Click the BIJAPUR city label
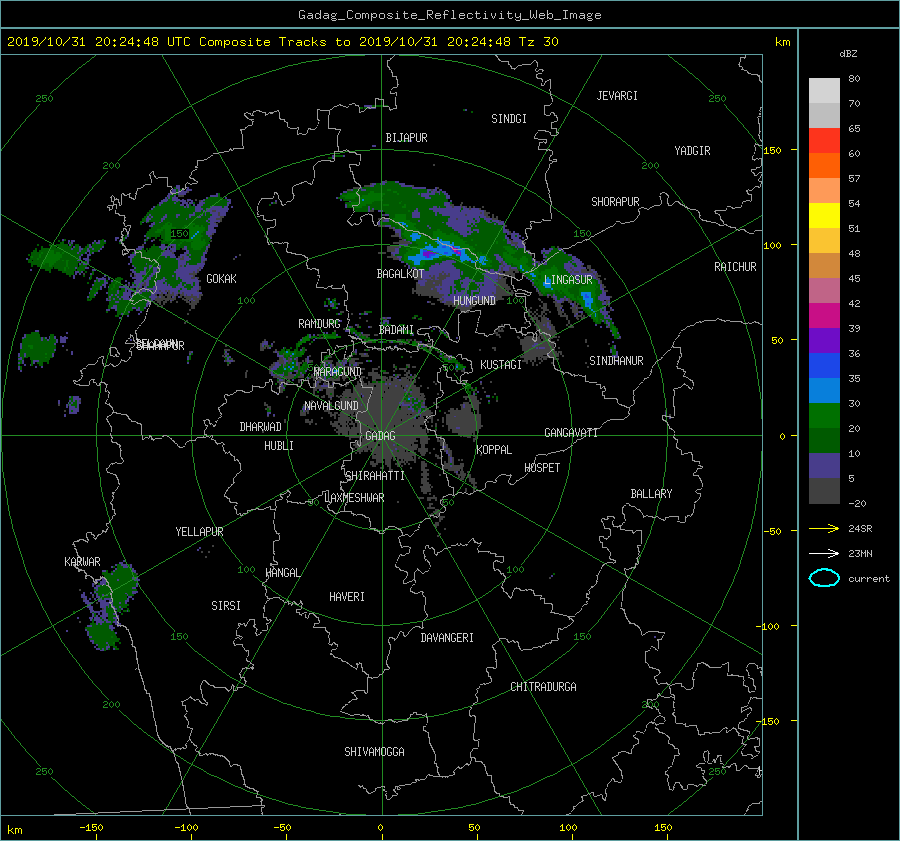Screen dimensions: 900x841 click(x=406, y=138)
